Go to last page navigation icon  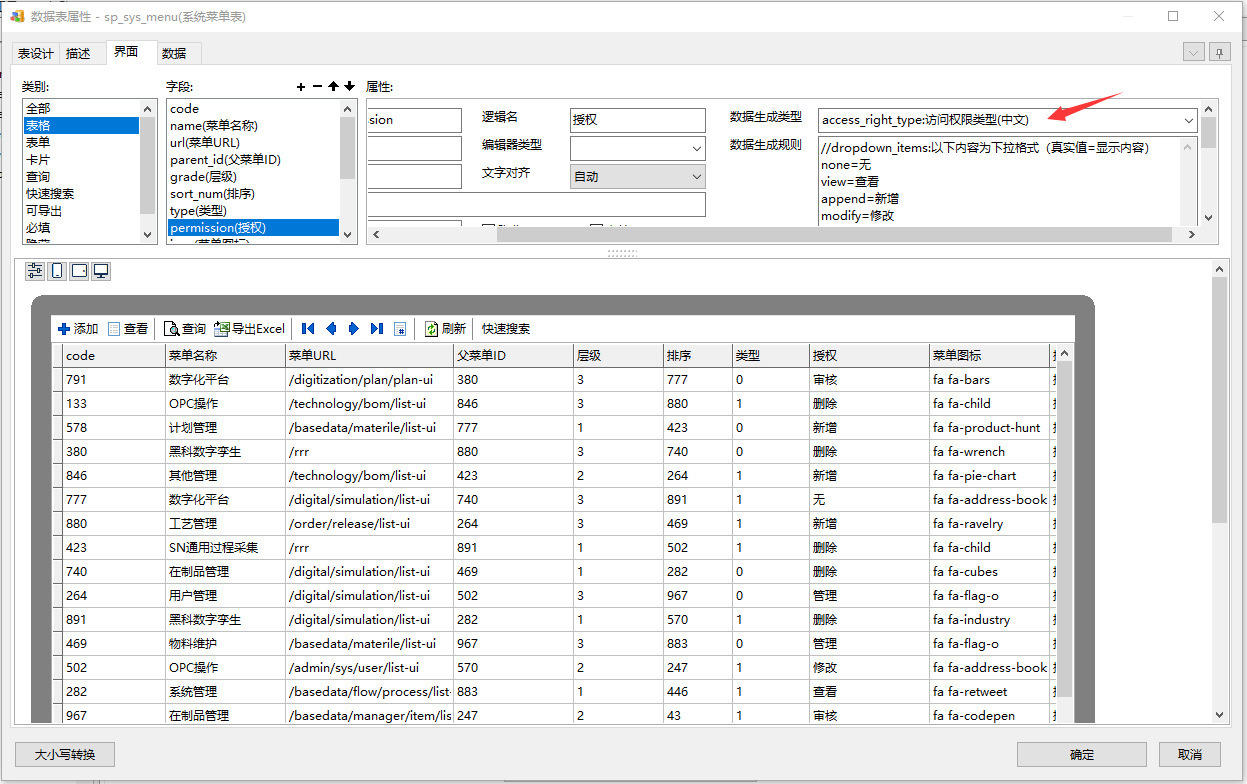(x=376, y=328)
